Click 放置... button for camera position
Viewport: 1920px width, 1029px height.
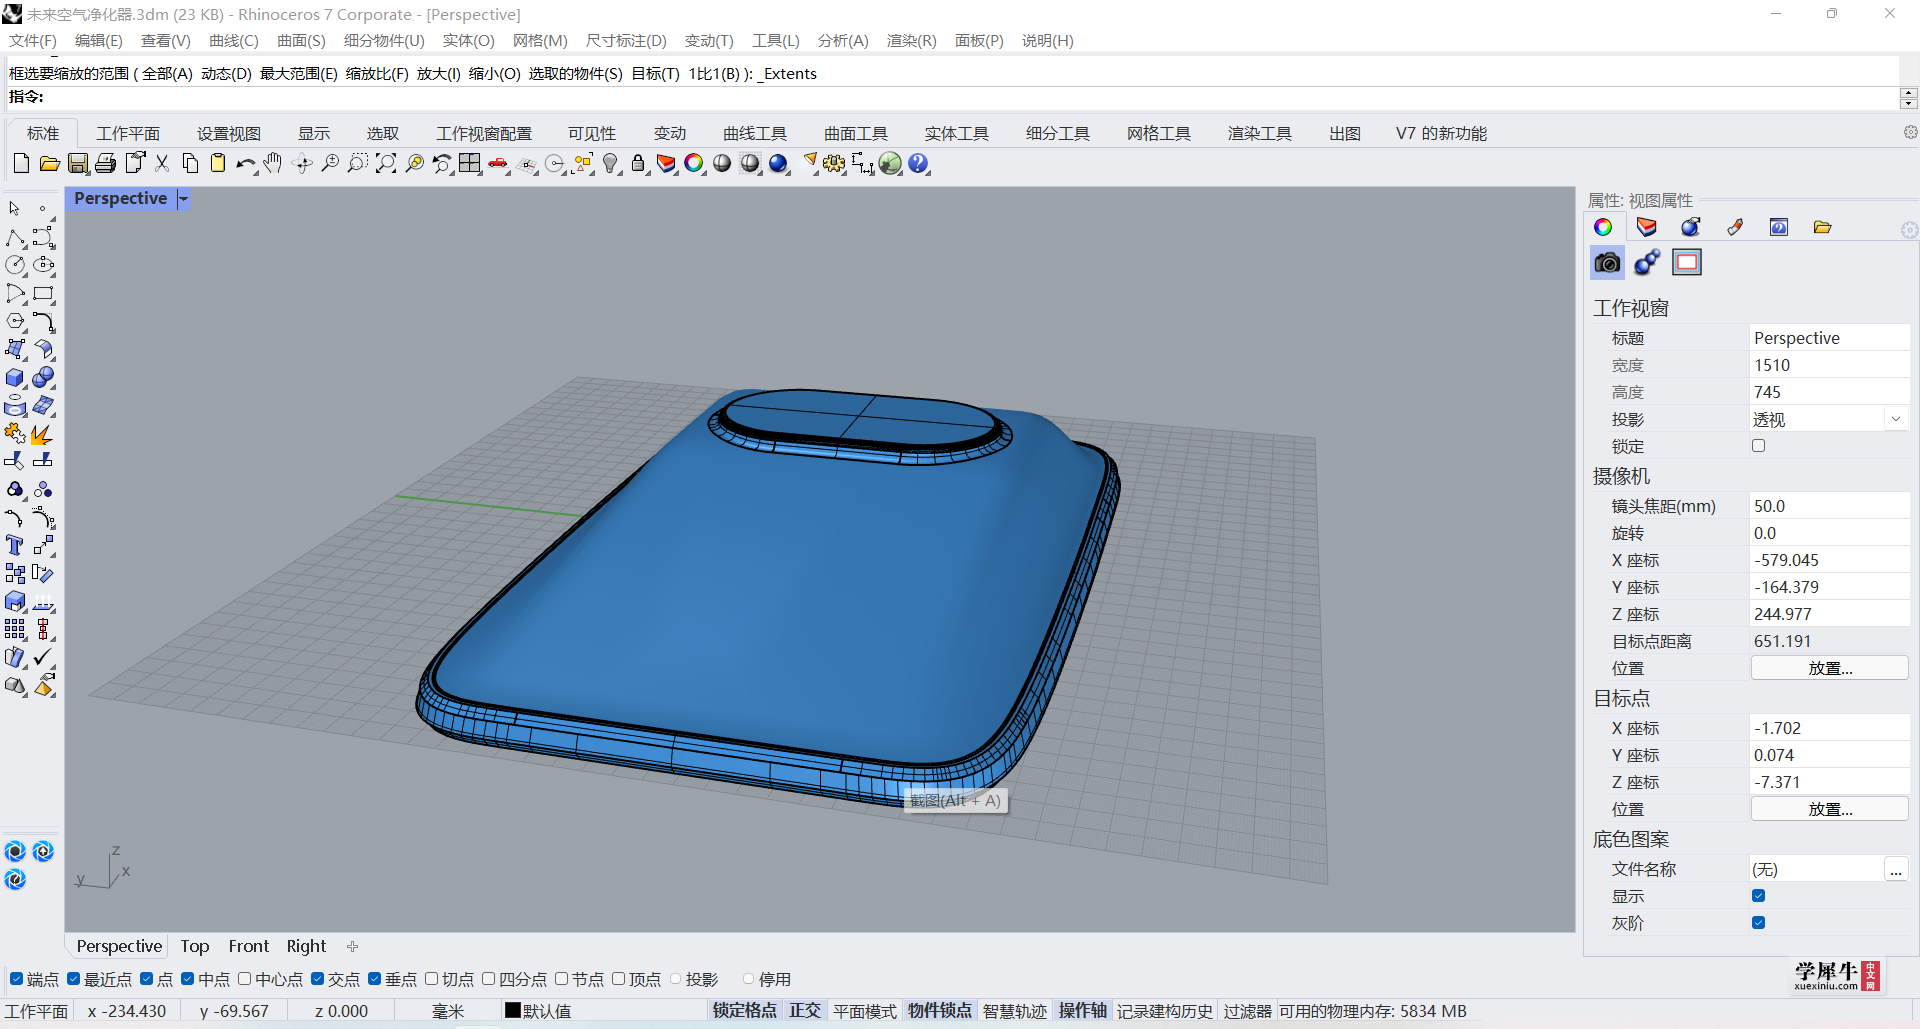pos(1829,668)
